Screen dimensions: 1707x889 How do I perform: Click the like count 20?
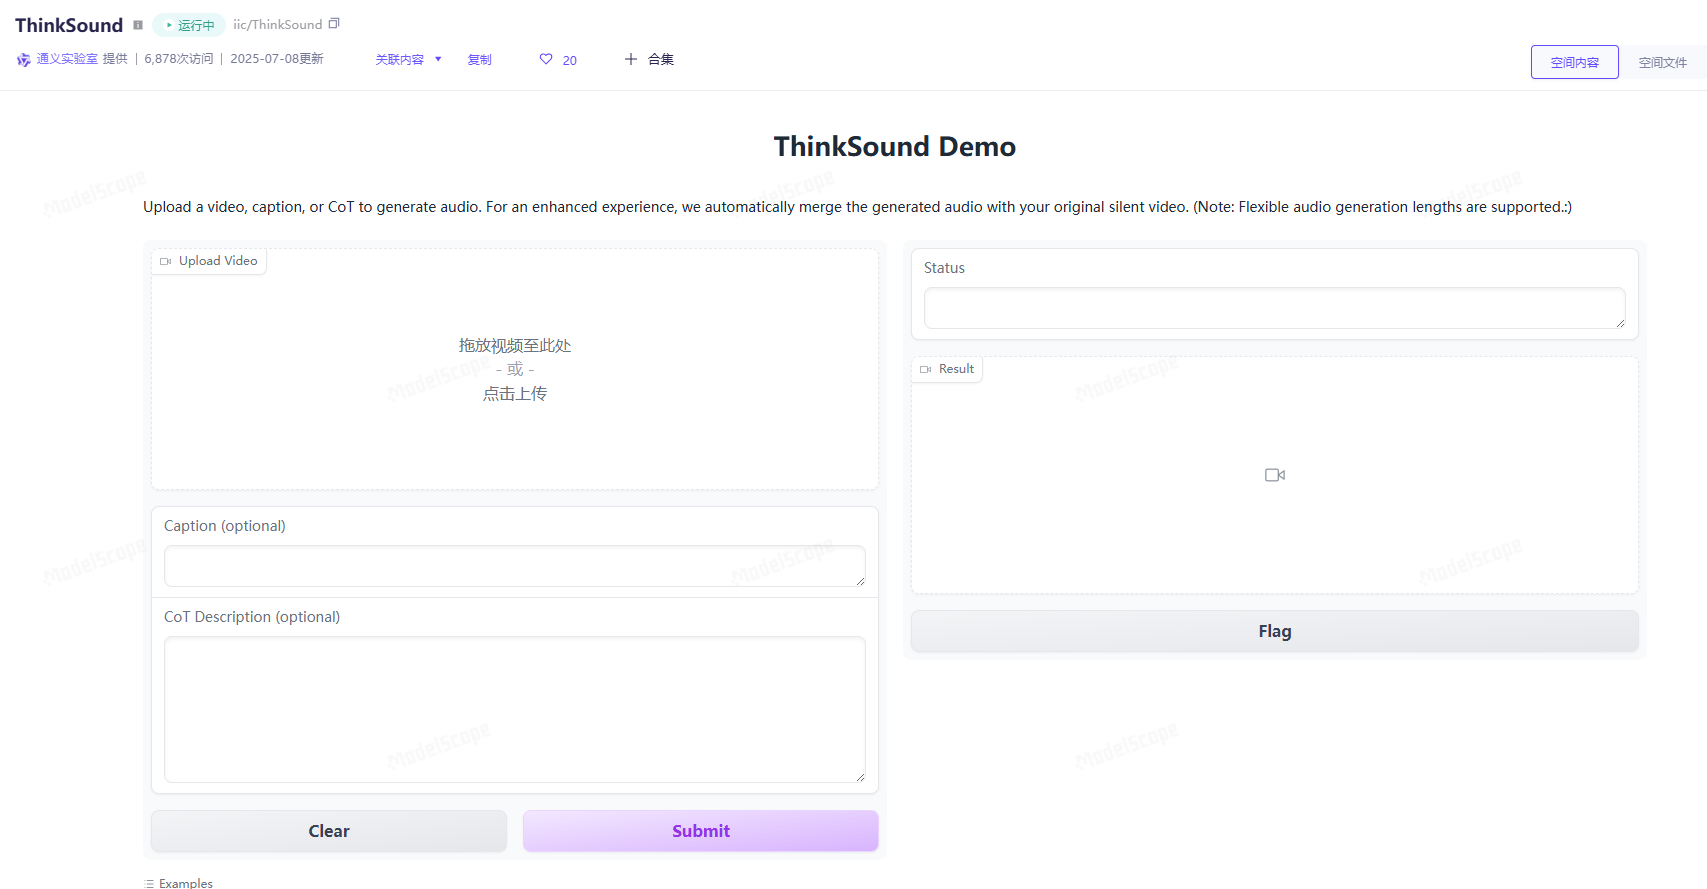[x=570, y=61]
